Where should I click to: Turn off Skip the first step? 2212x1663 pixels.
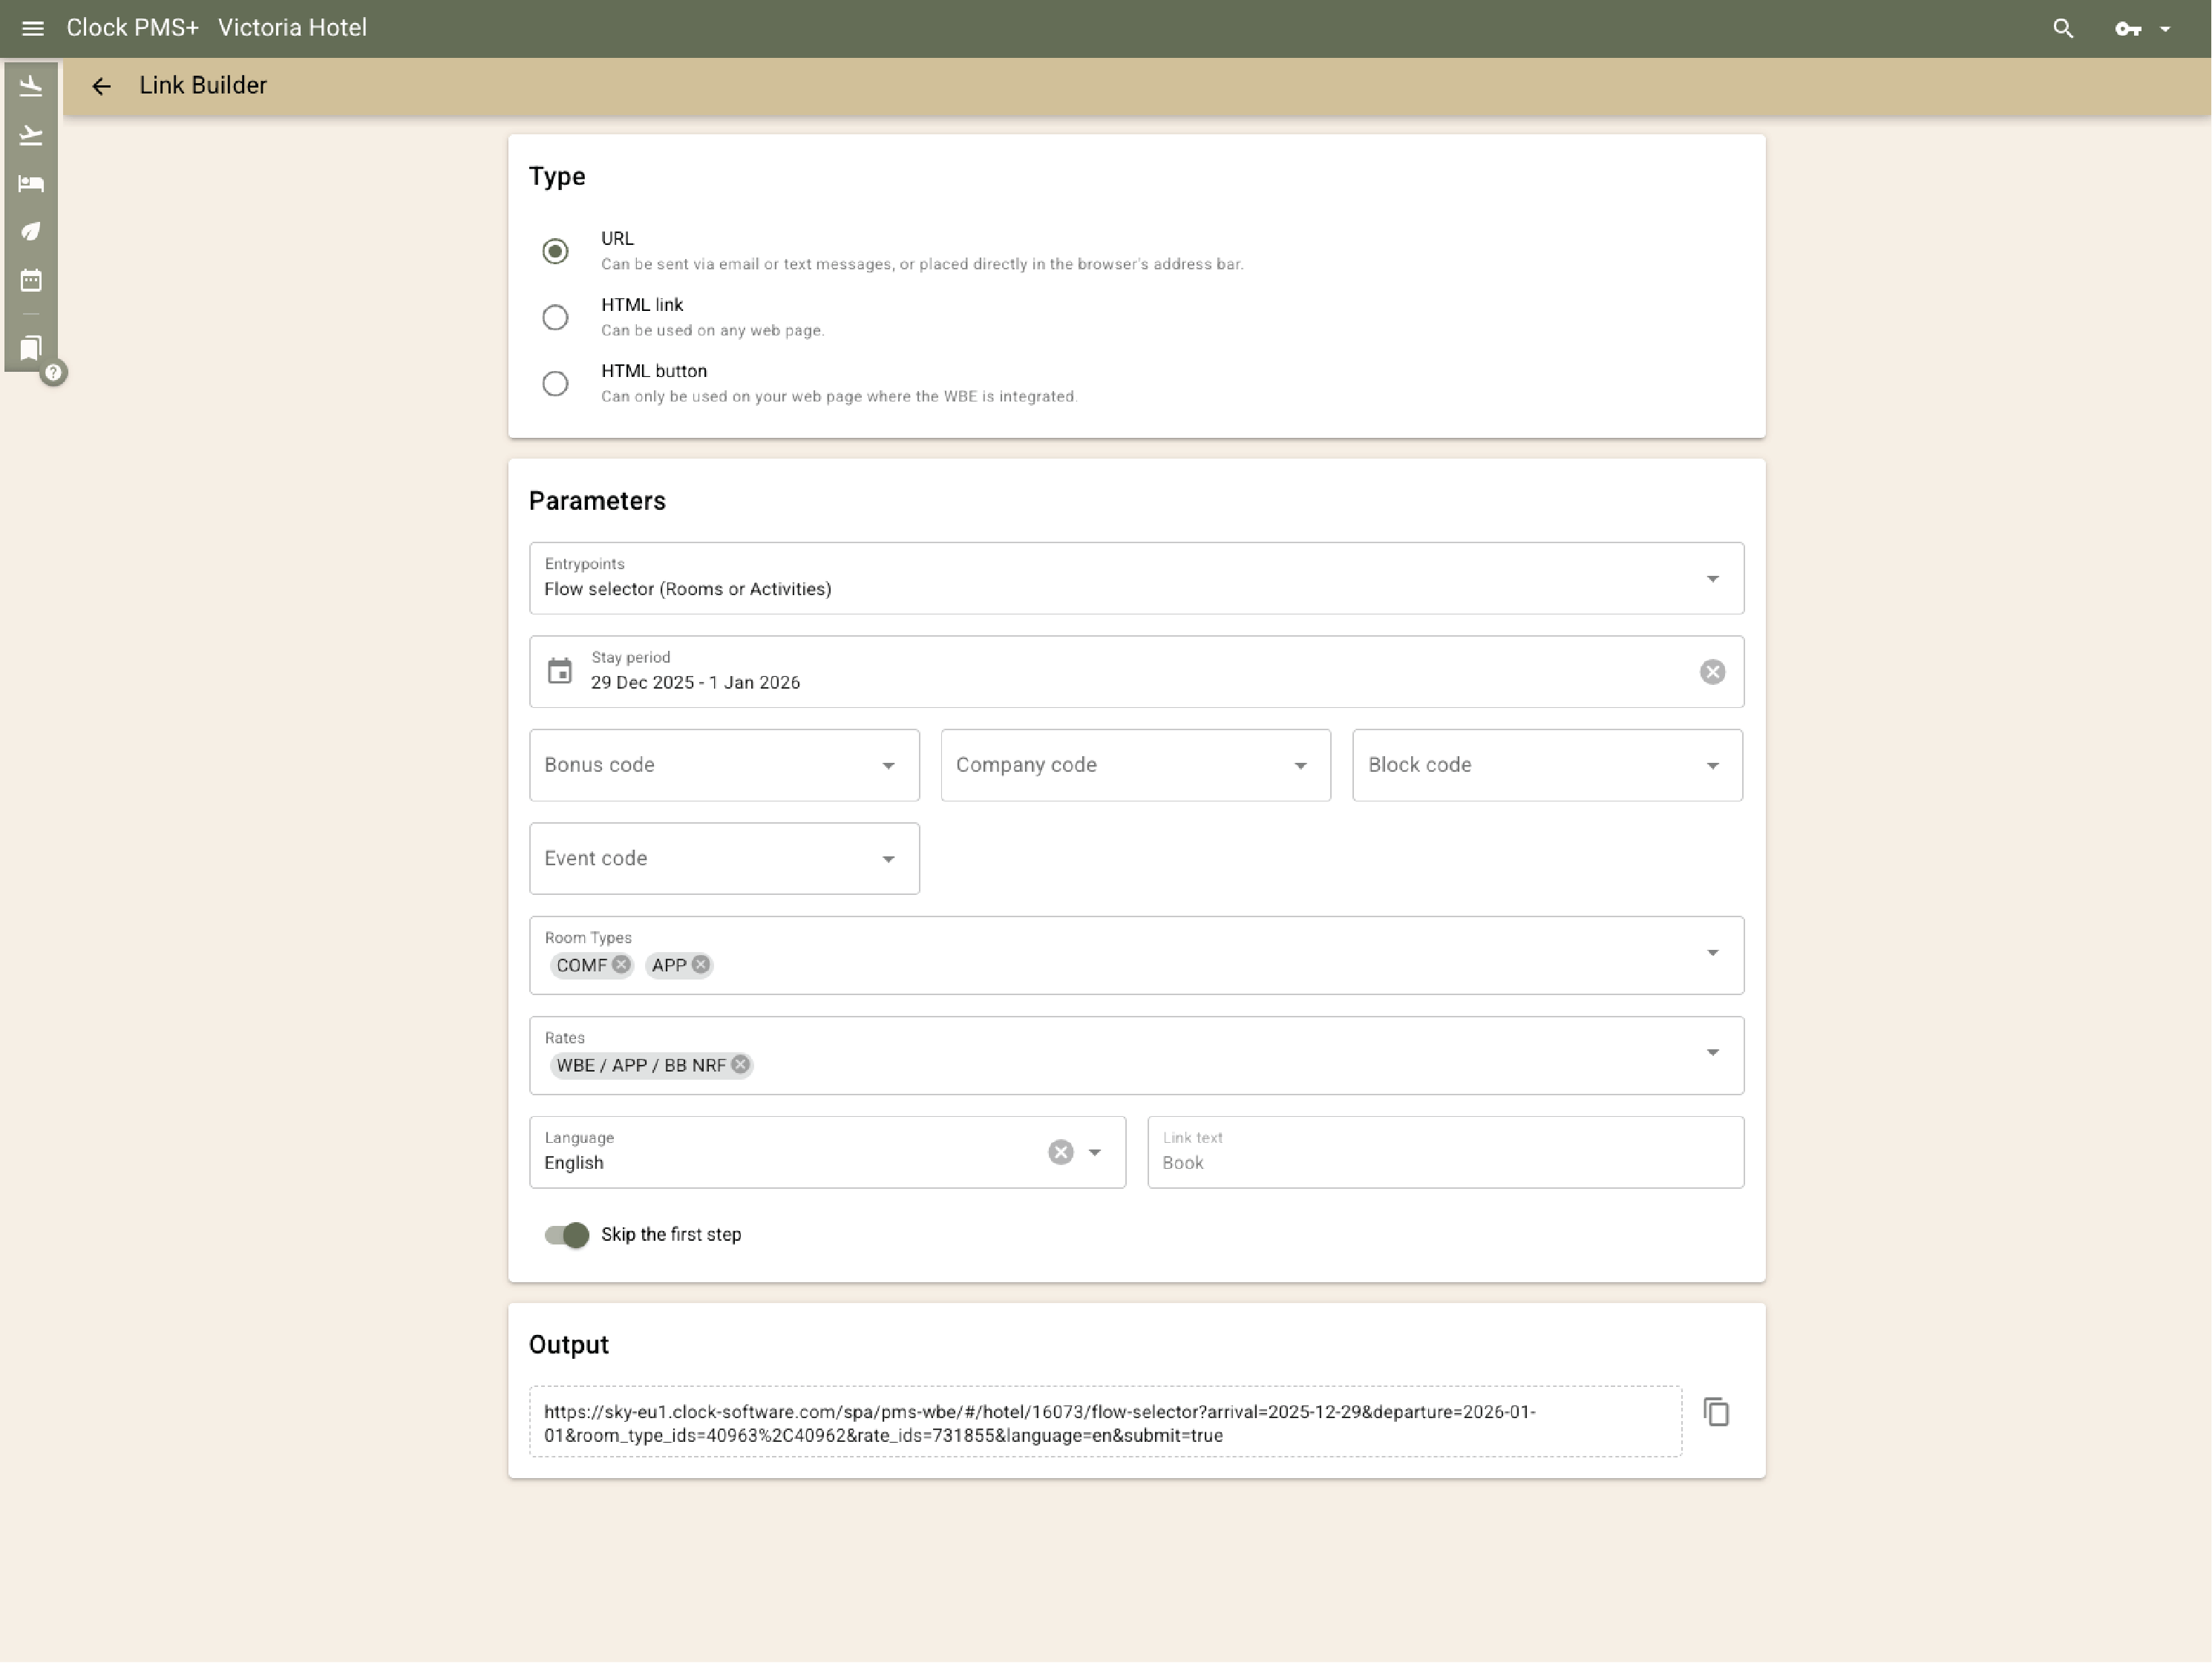tap(566, 1235)
